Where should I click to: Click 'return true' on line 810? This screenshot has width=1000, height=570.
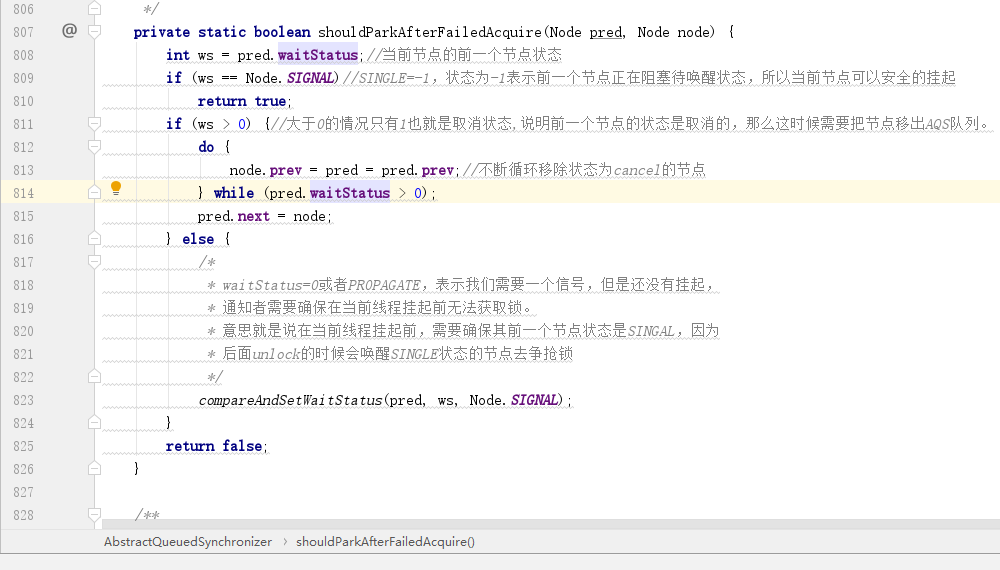[x=242, y=101]
